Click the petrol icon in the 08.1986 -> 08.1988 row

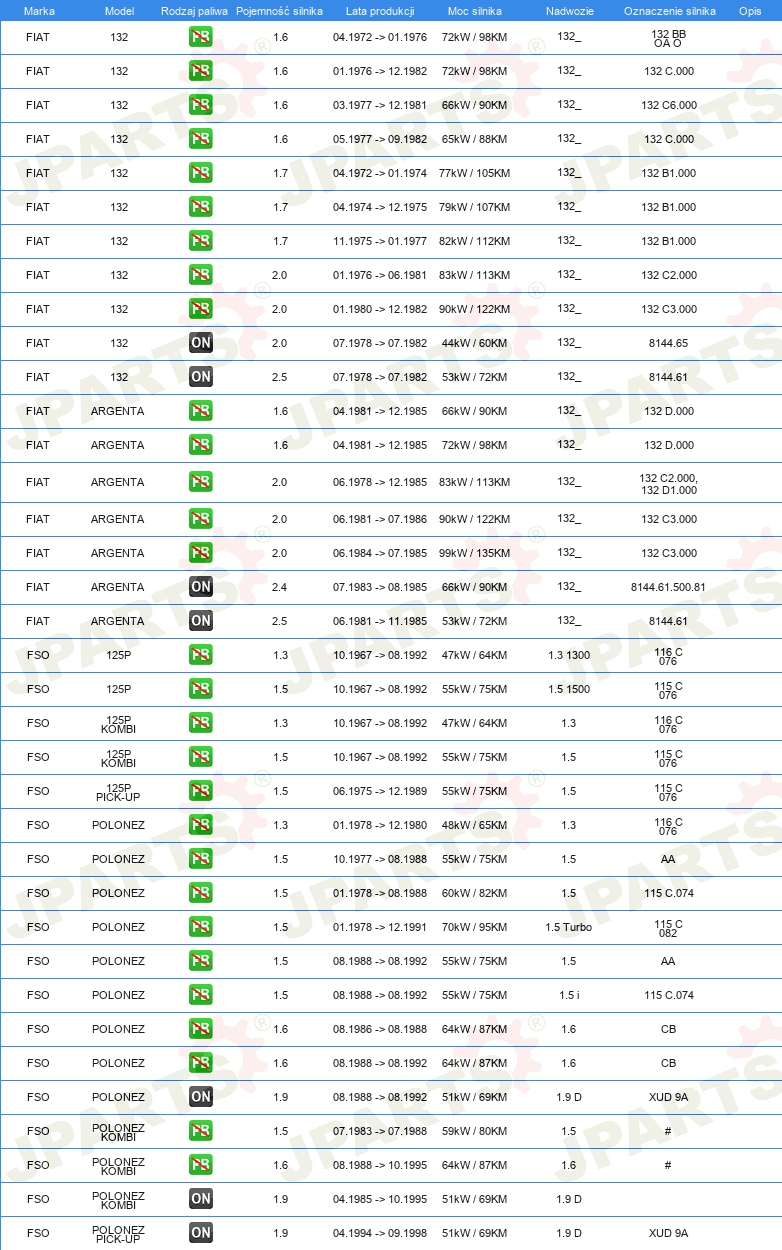point(201,1029)
